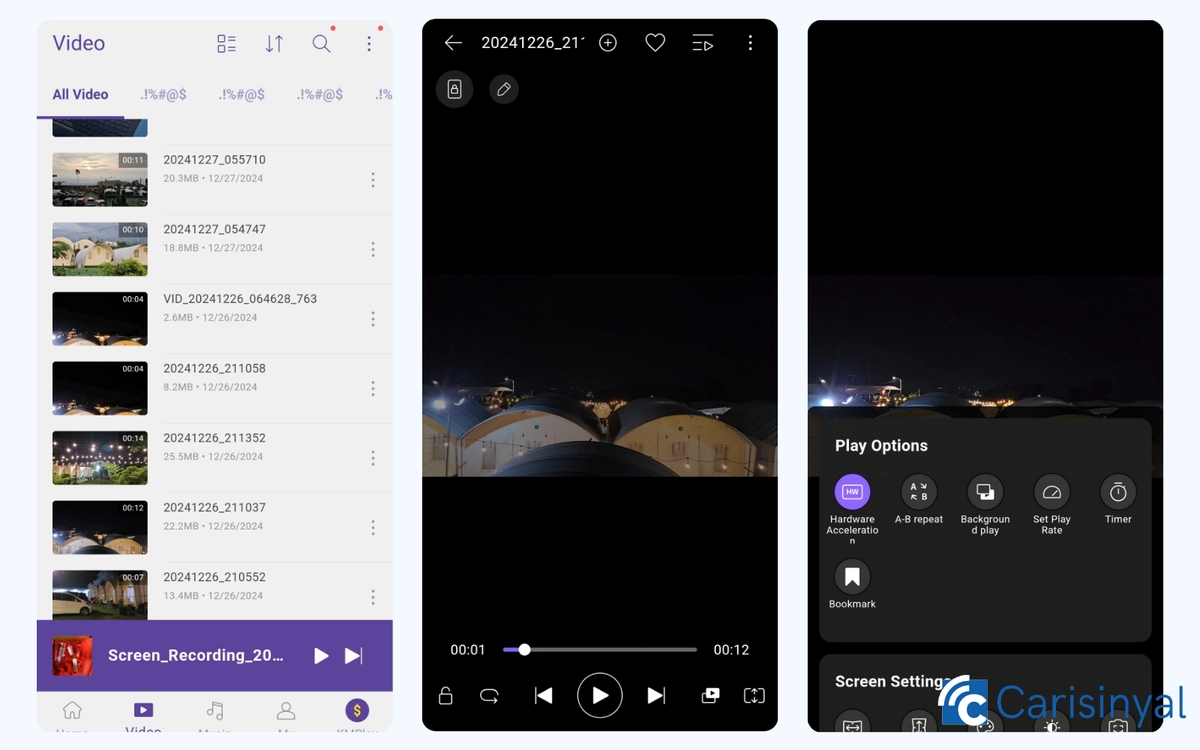
Task: Select the 20241227_054747 file name
Action: point(214,229)
